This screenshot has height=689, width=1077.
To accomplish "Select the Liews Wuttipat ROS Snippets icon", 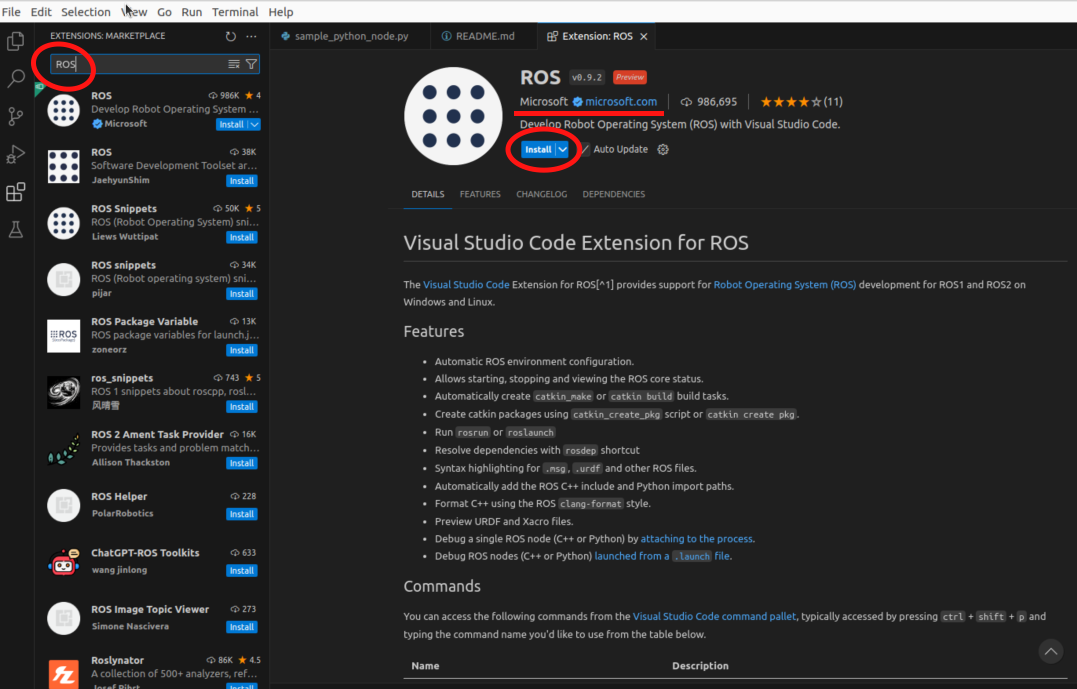I will [x=63, y=223].
